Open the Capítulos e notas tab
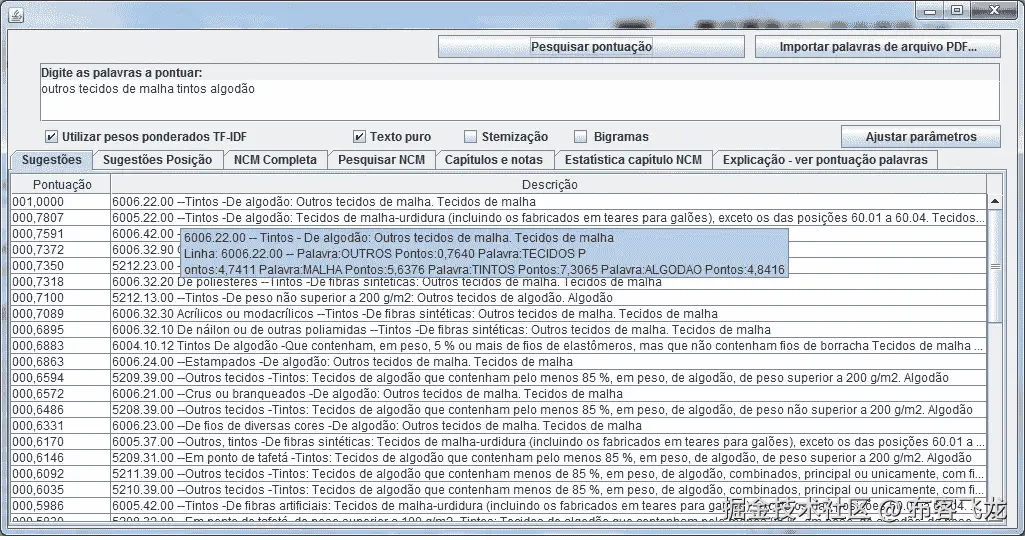1025x540 pixels. (x=494, y=160)
